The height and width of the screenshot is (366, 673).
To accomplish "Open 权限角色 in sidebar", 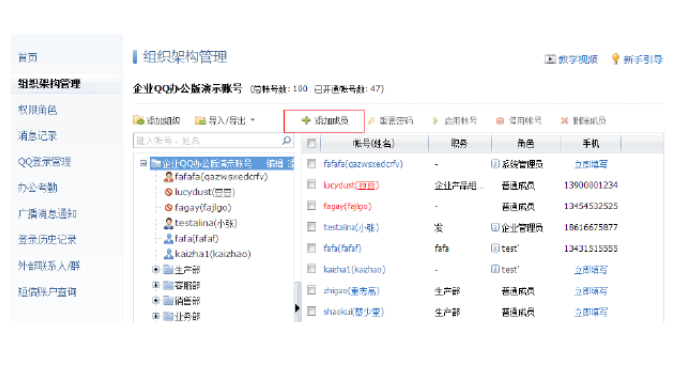I will [x=37, y=110].
